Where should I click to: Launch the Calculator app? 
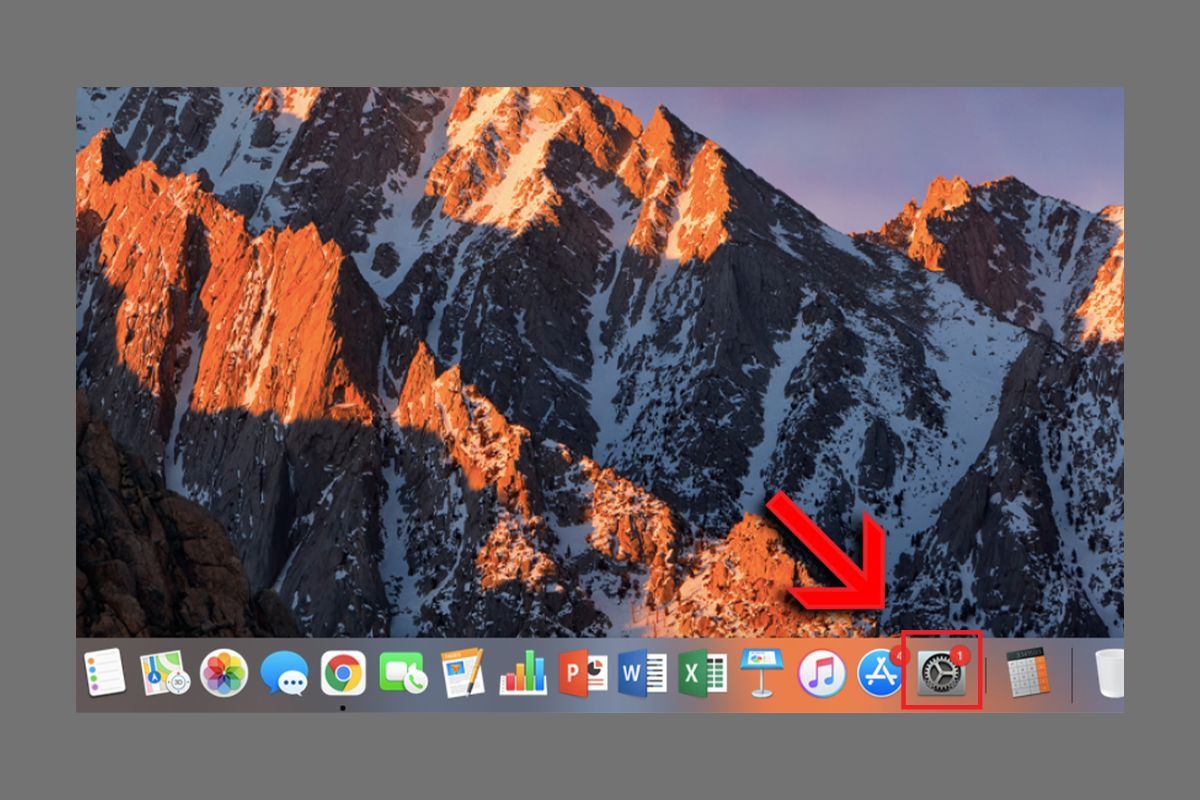click(1028, 673)
